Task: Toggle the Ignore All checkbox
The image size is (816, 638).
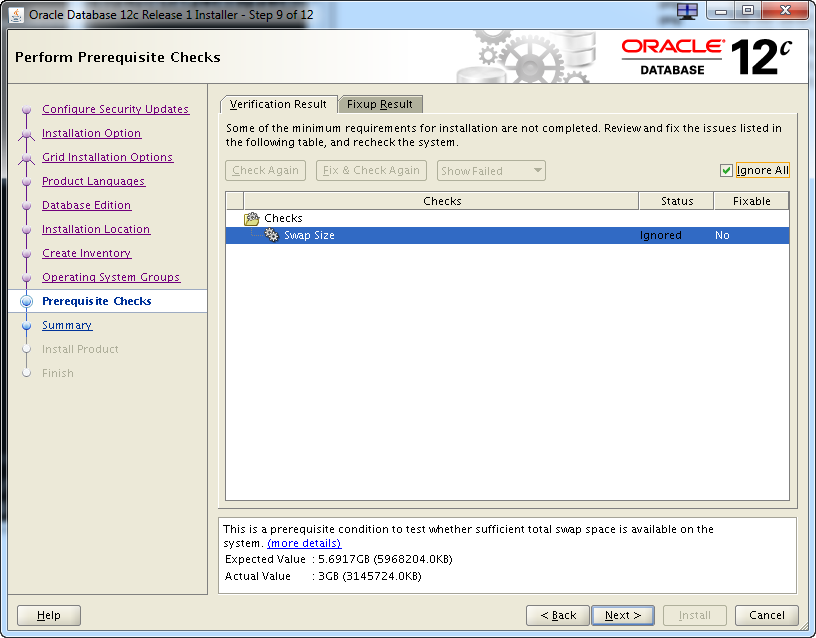Action: point(726,171)
